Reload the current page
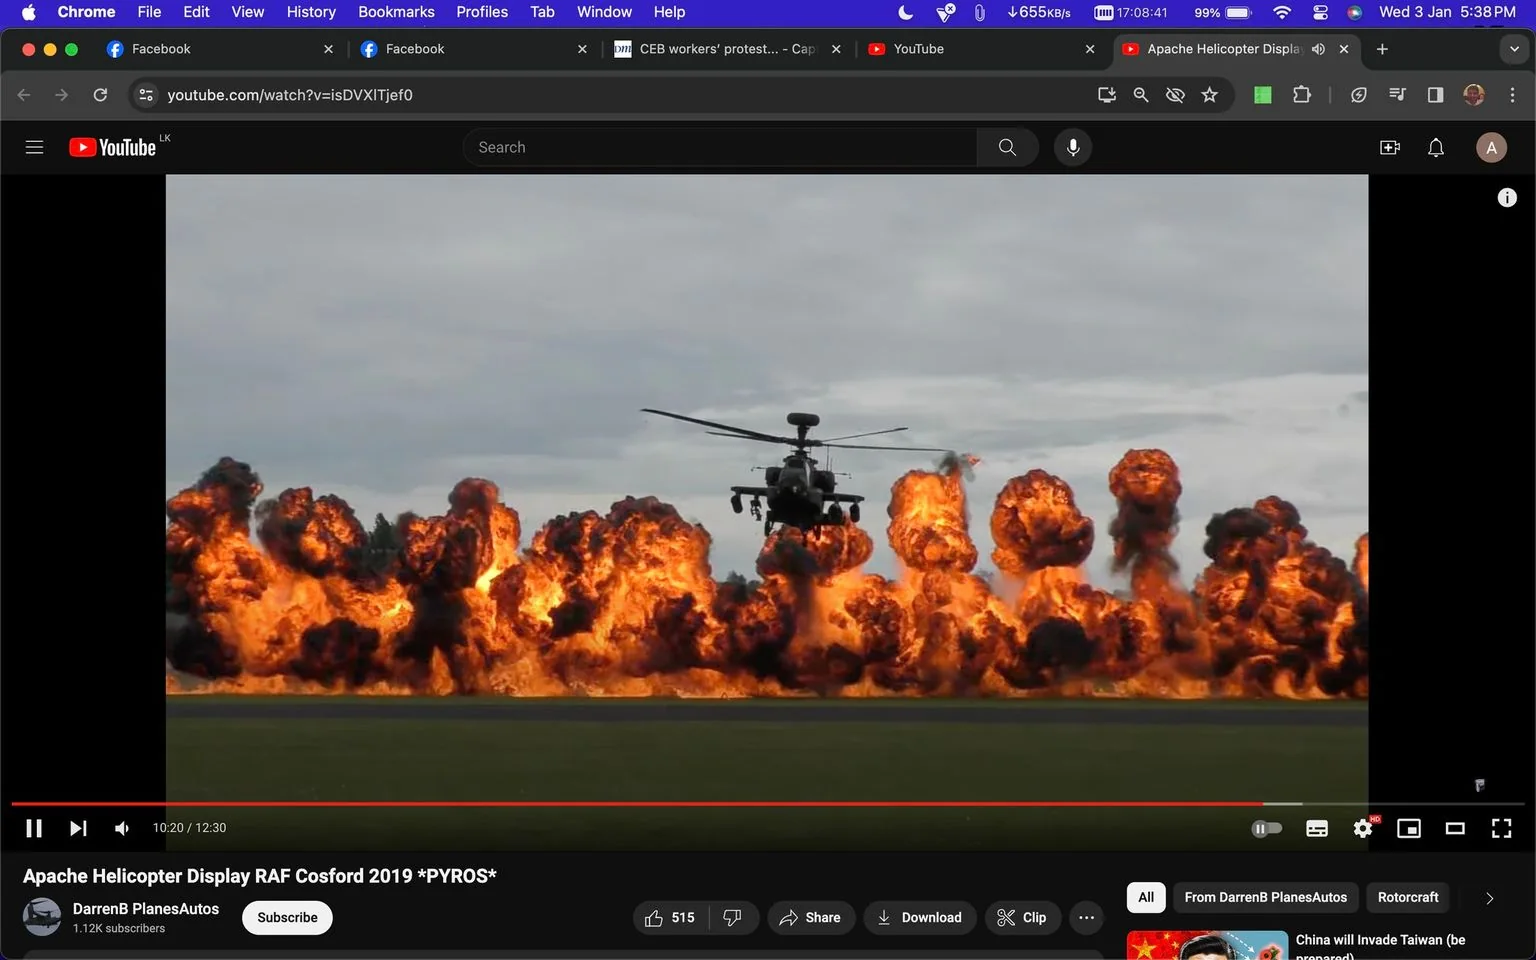The image size is (1536, 960). 100,95
